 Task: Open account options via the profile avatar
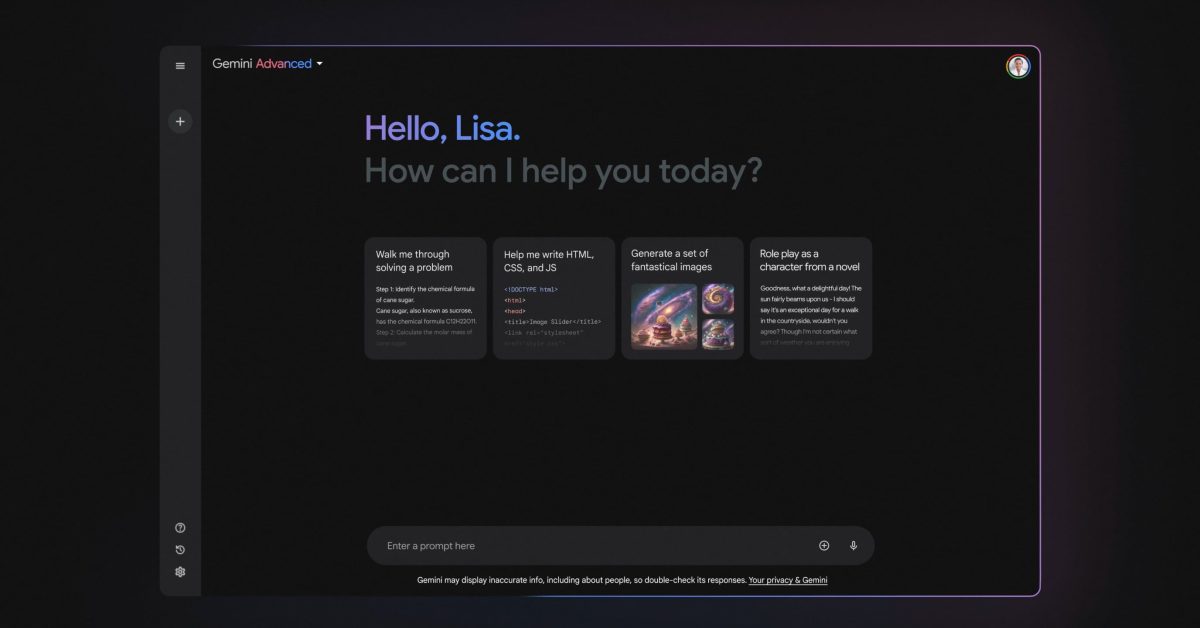[x=1018, y=66]
